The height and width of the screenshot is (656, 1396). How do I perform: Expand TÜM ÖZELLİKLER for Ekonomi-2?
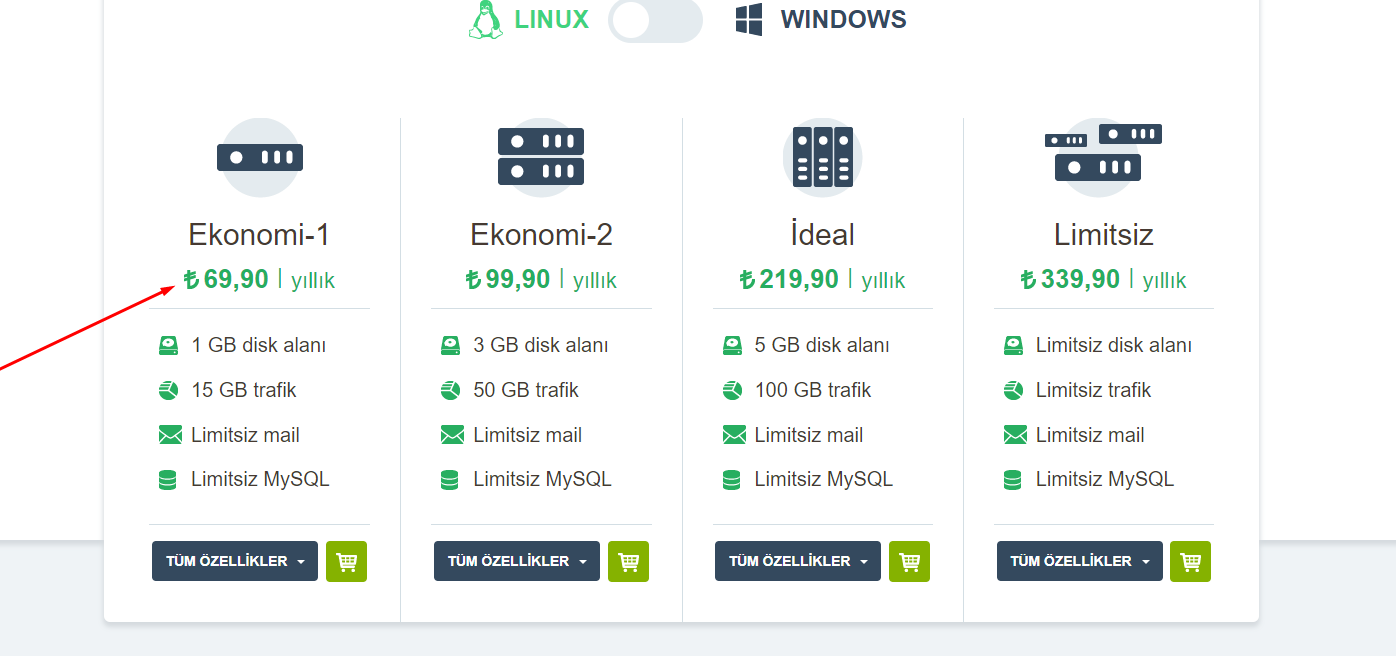[x=517, y=561]
